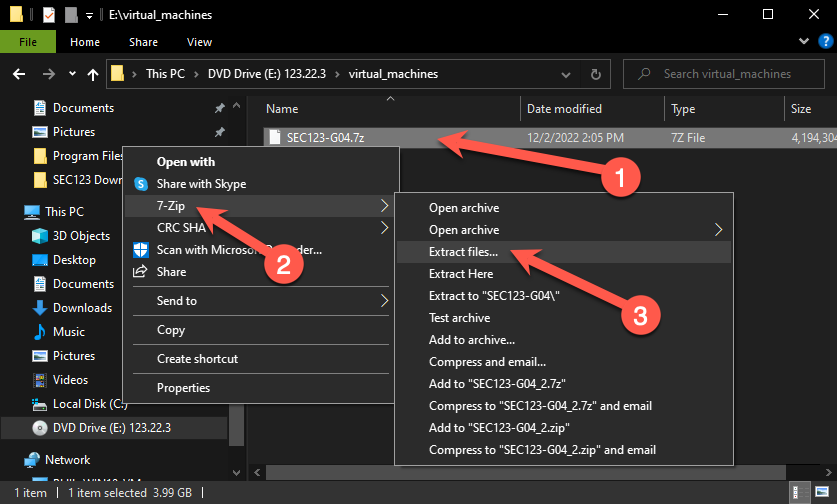
Task: Click the back navigation arrow
Action: 19,74
